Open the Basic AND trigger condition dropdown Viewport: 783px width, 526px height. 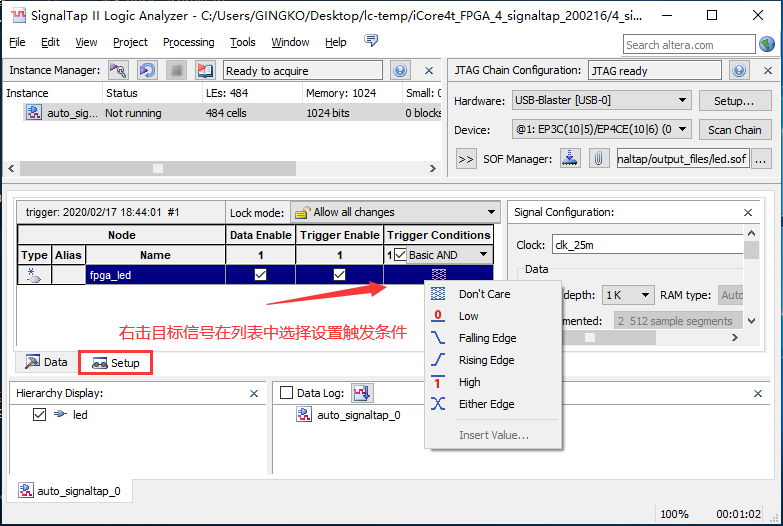coord(484,255)
